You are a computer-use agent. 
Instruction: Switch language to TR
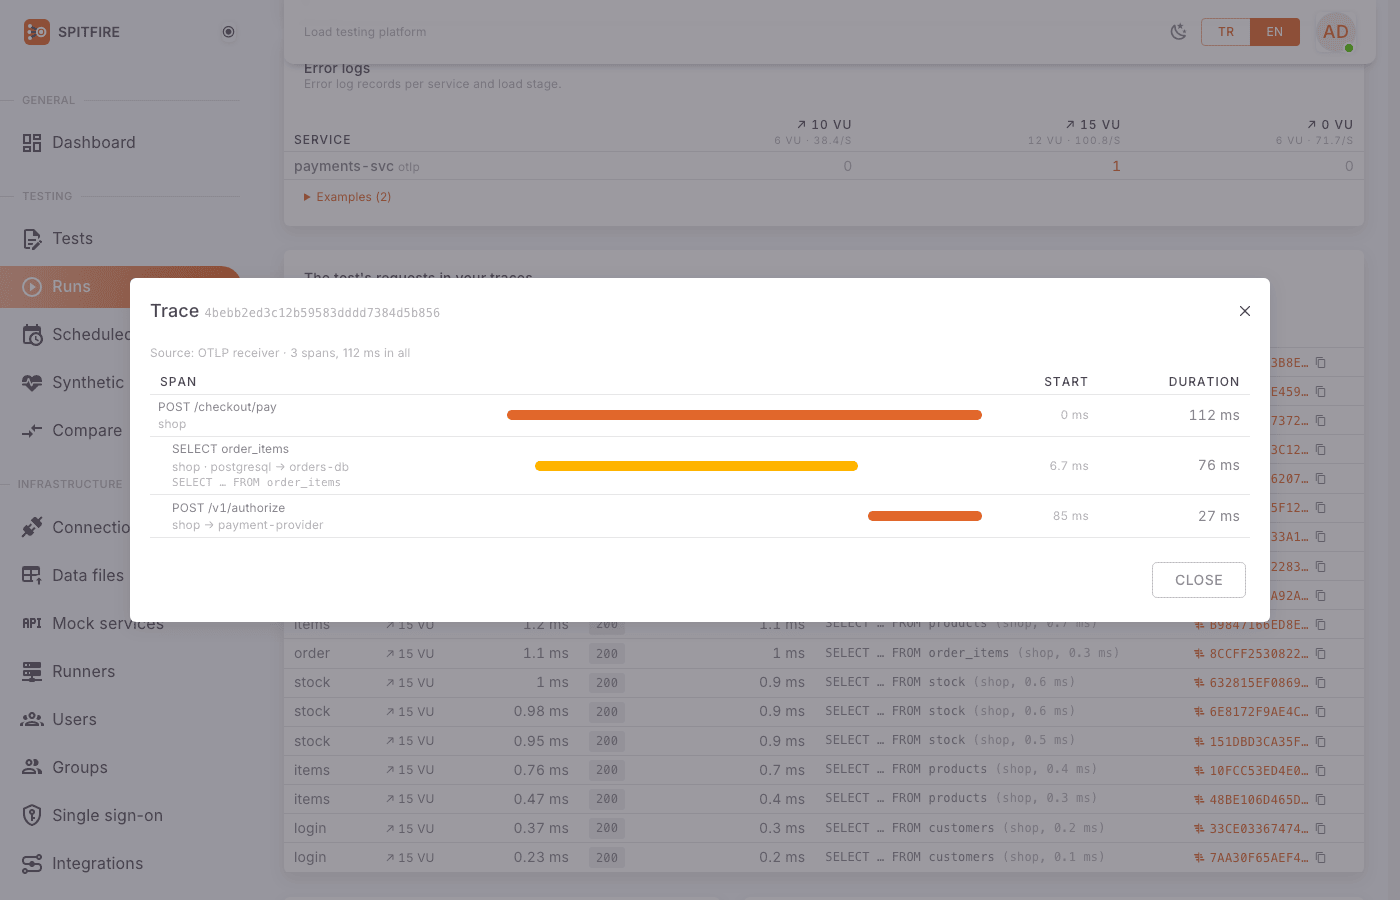(x=1226, y=32)
